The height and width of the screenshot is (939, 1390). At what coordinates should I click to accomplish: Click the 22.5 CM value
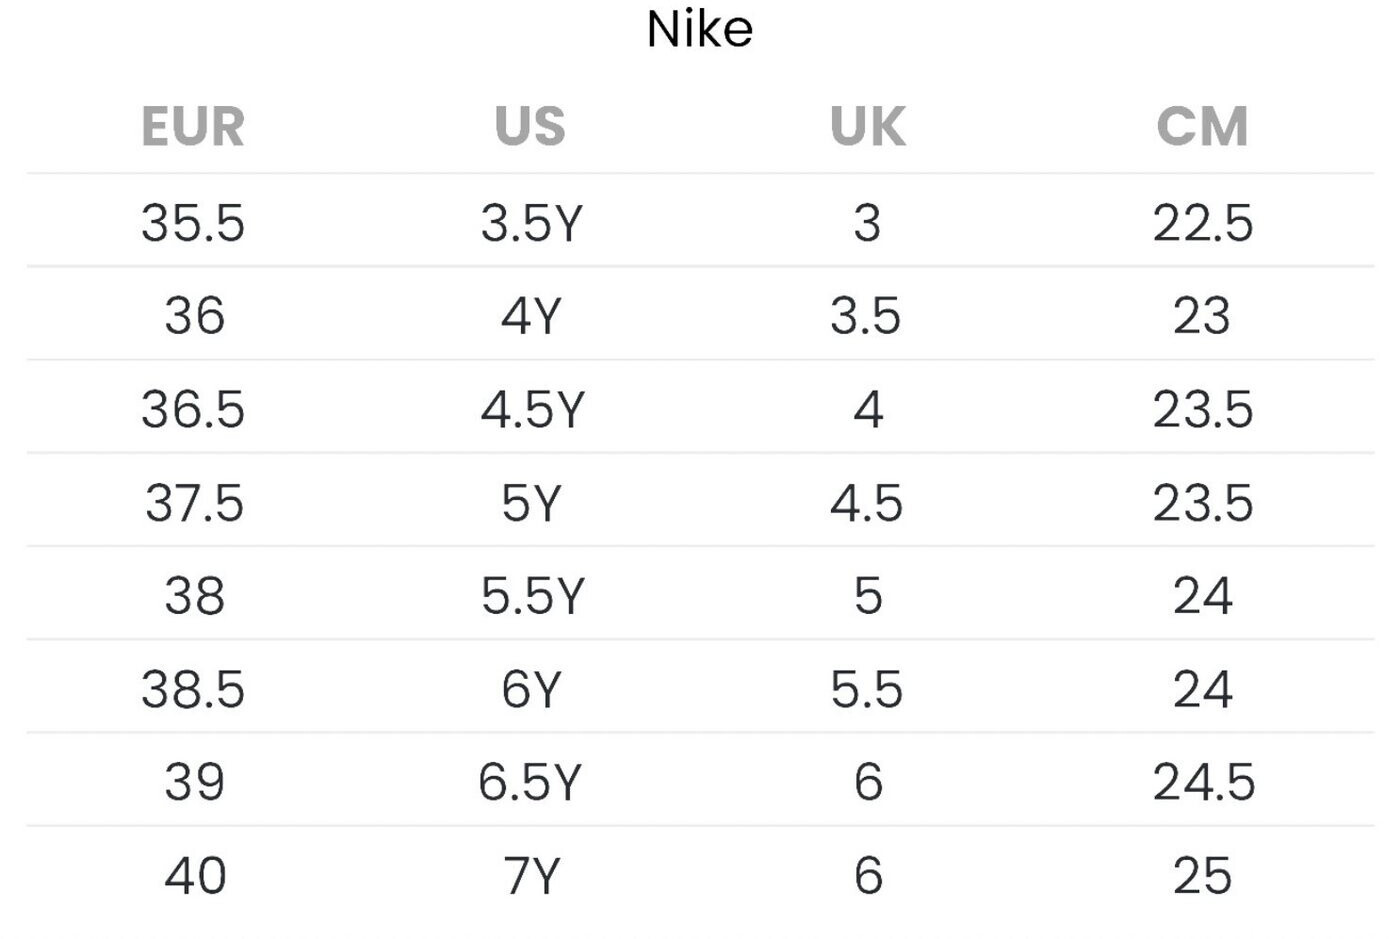coord(1202,222)
